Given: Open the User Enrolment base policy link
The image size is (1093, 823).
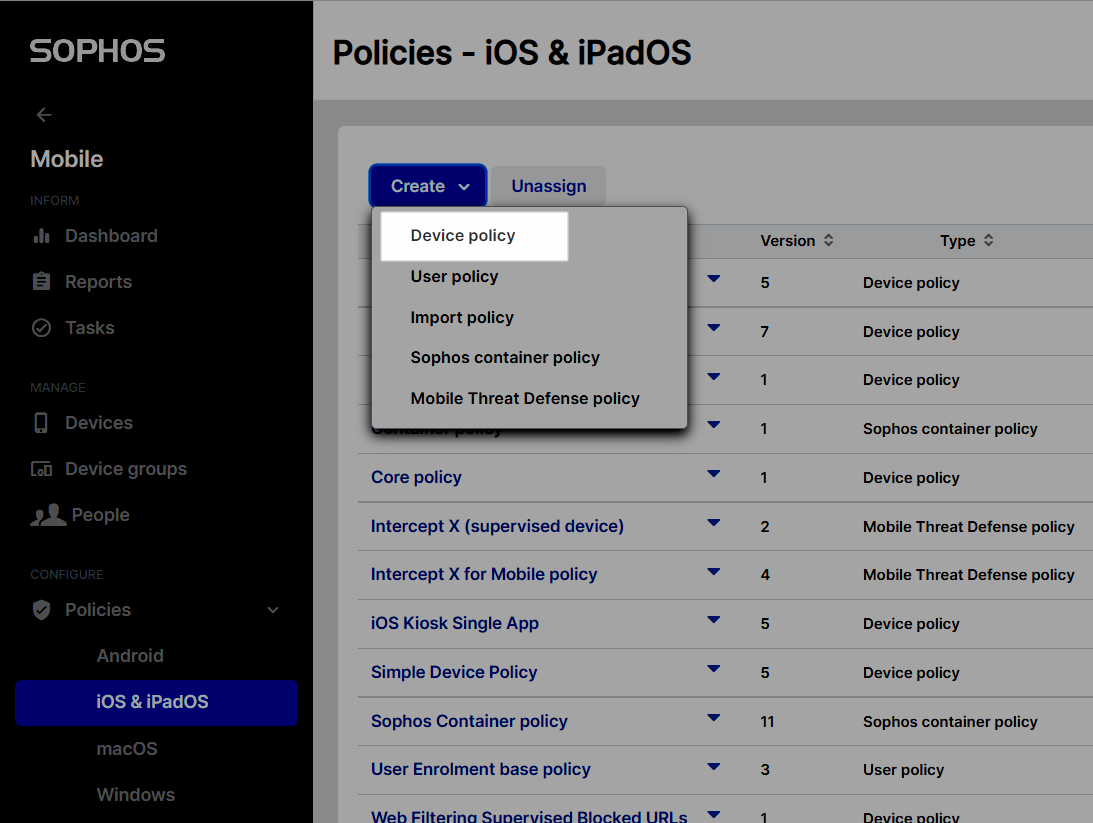Looking at the screenshot, I should [x=480, y=769].
